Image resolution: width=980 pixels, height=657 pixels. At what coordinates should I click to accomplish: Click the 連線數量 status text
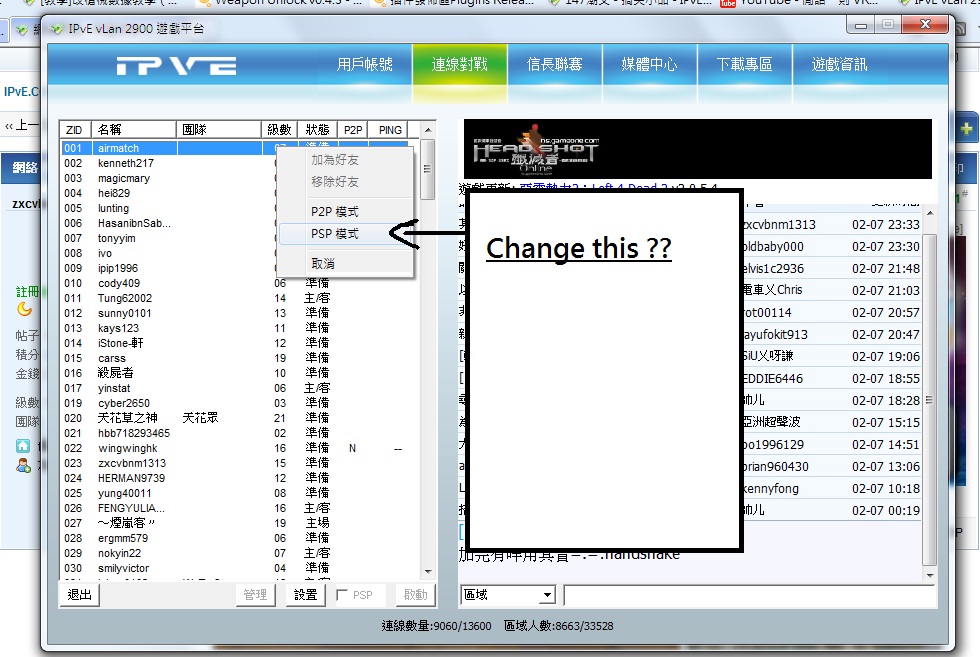tap(436, 626)
